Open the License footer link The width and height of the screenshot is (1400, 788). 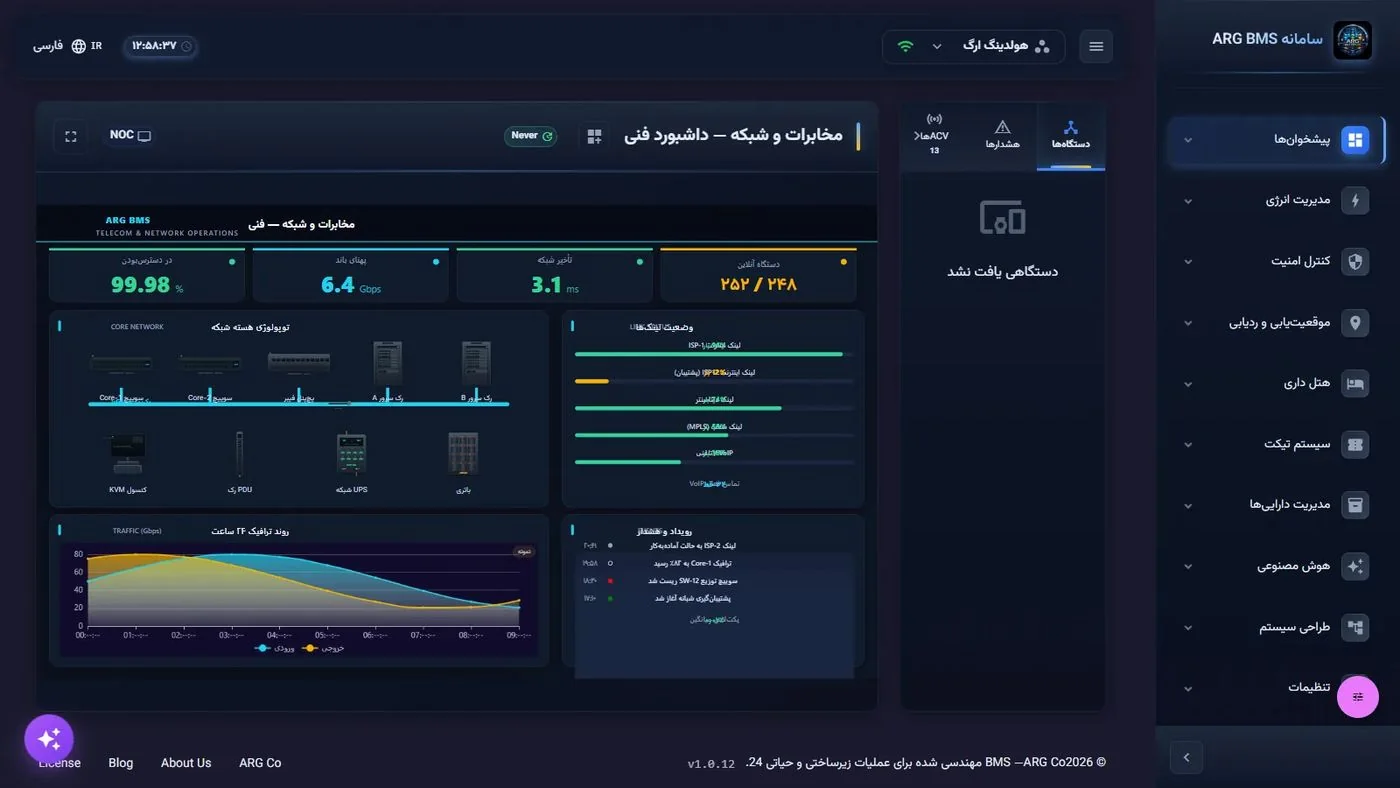pyautogui.click(x=60, y=763)
